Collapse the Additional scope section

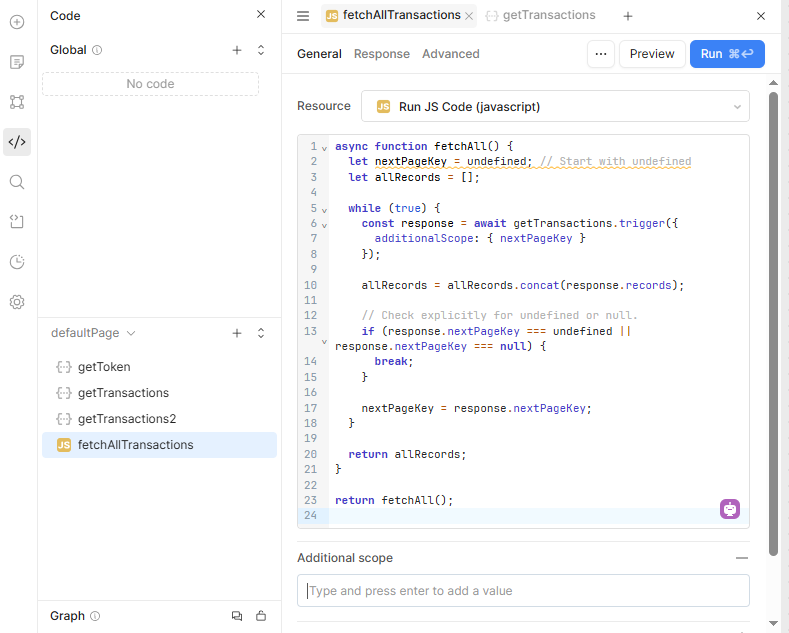coord(742,558)
